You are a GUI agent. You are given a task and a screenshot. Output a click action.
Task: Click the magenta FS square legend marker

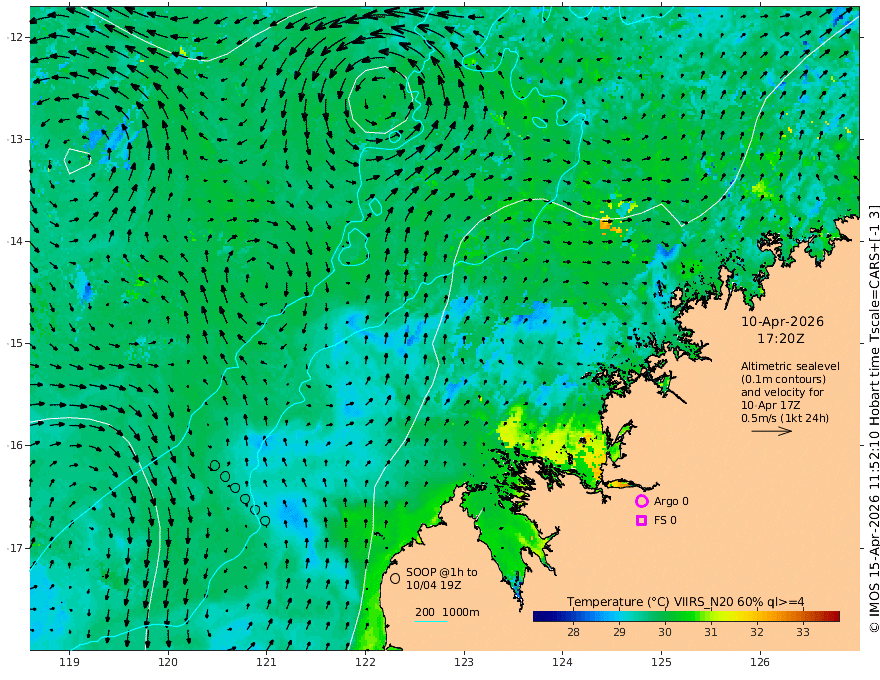tap(641, 520)
